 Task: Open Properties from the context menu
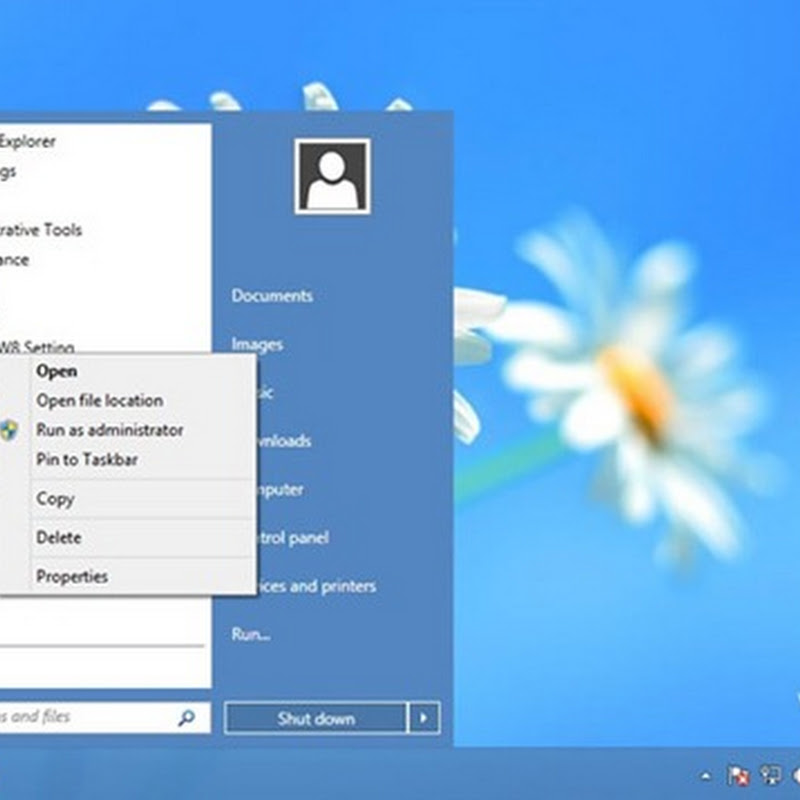coord(71,576)
